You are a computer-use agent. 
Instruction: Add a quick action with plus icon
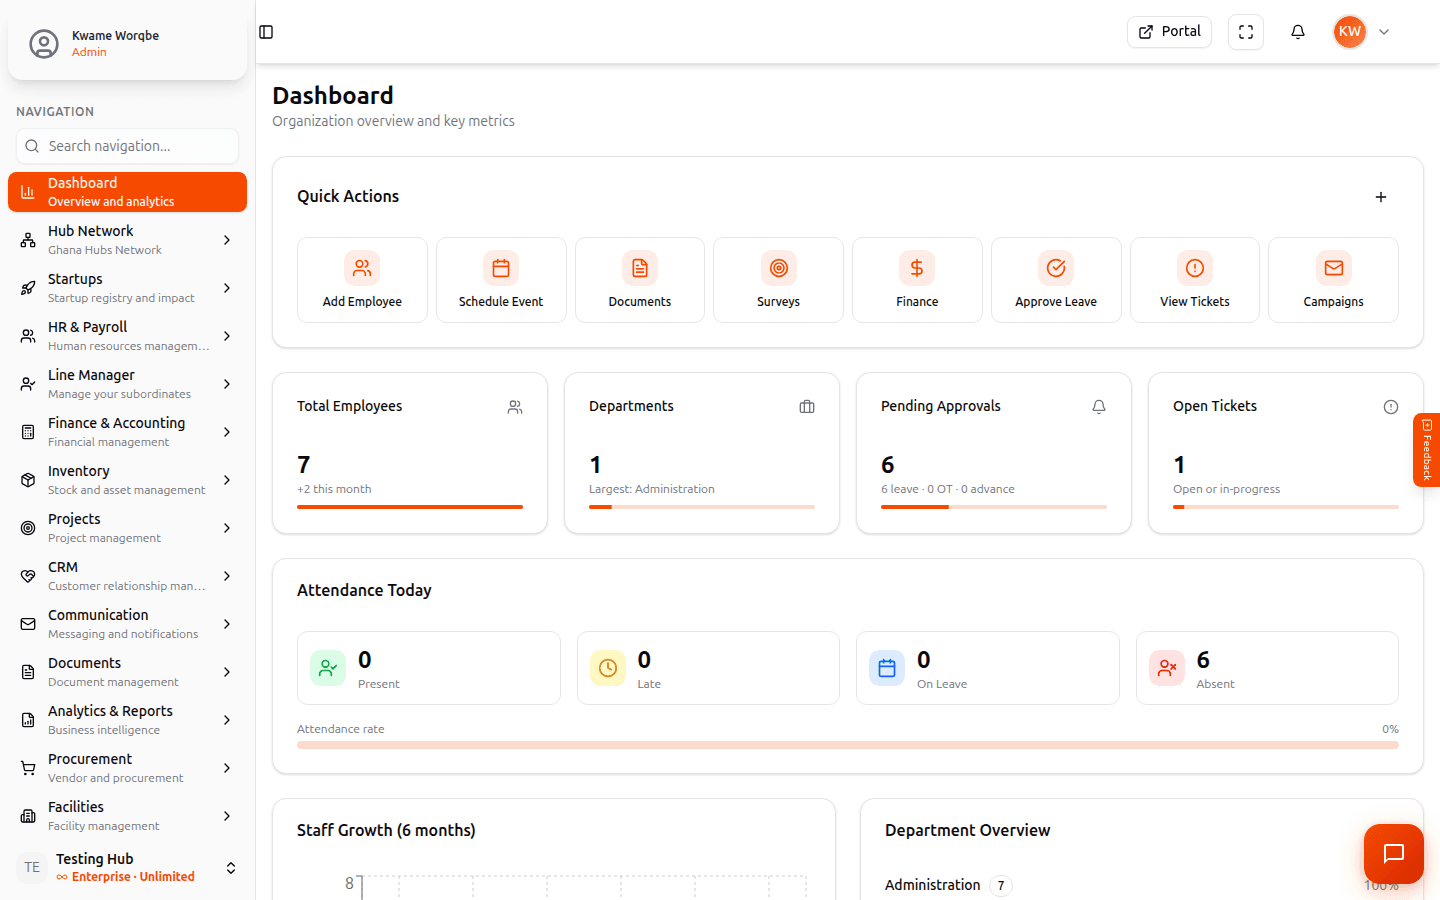click(1381, 197)
